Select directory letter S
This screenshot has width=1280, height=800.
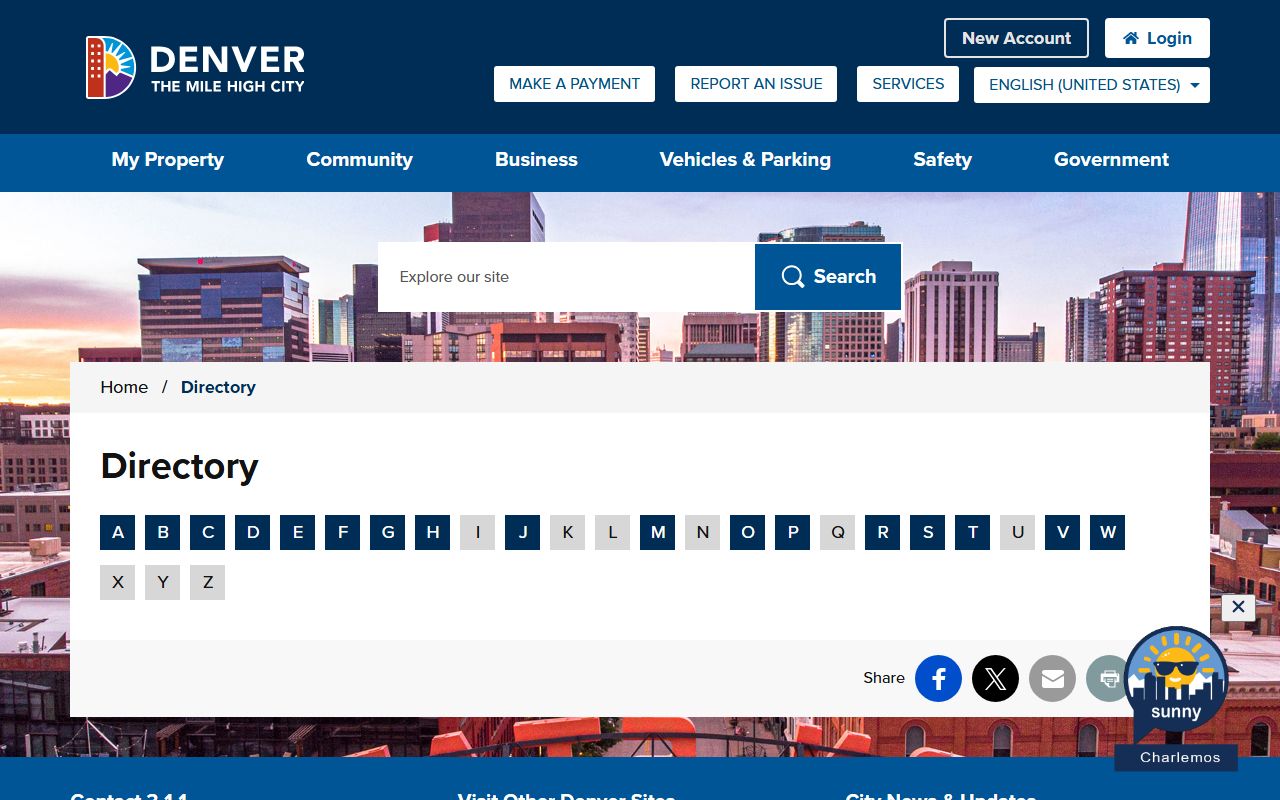point(927,532)
